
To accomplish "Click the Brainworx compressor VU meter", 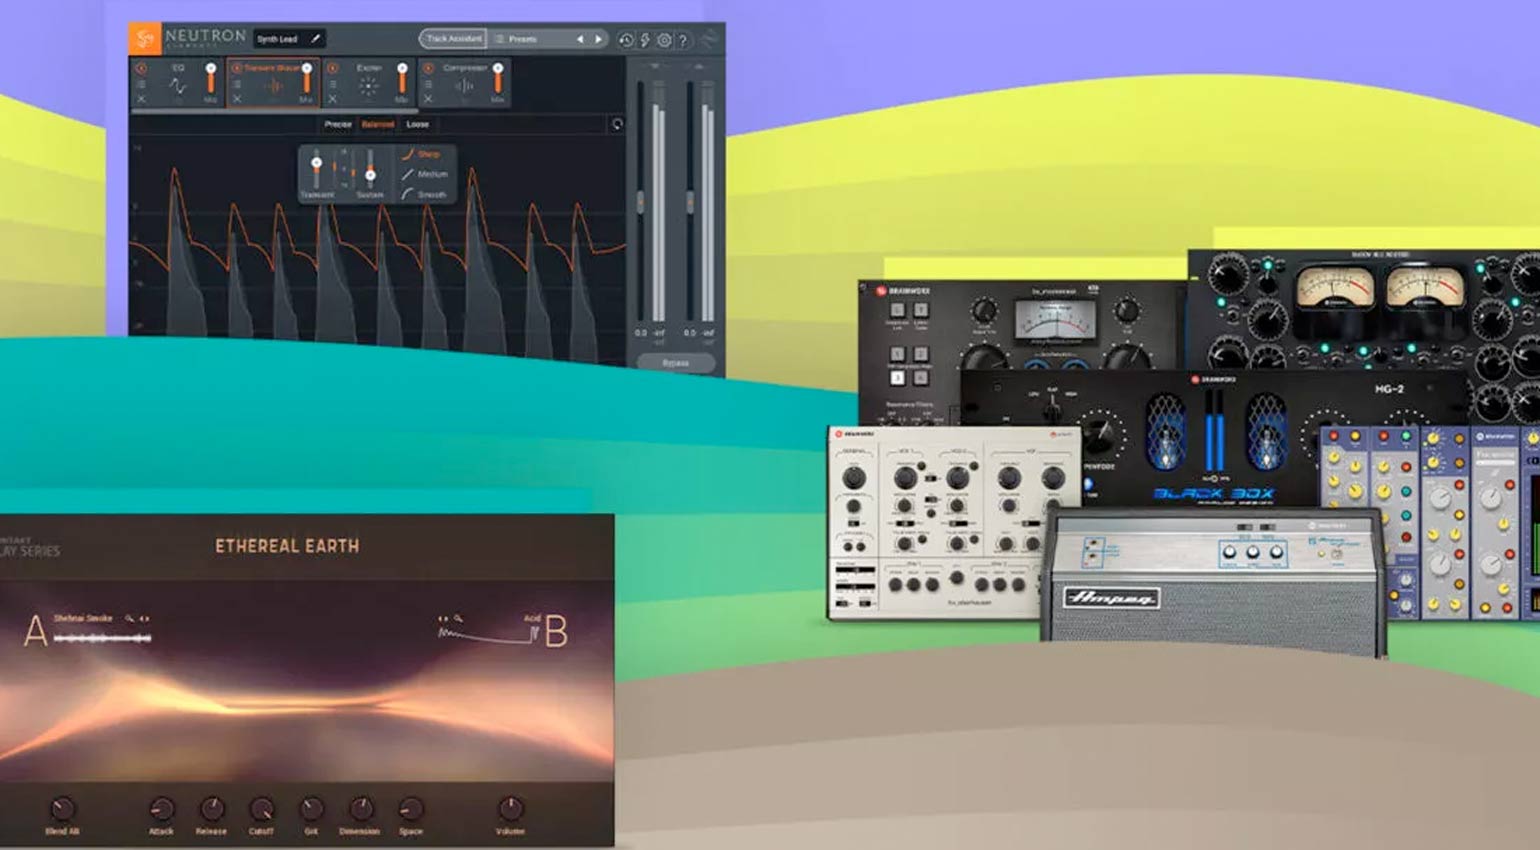I will 1055,319.
